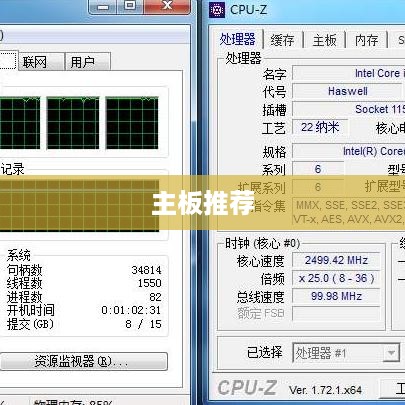Click the Haswell codename field
This screenshot has height=405, width=405.
347,91
